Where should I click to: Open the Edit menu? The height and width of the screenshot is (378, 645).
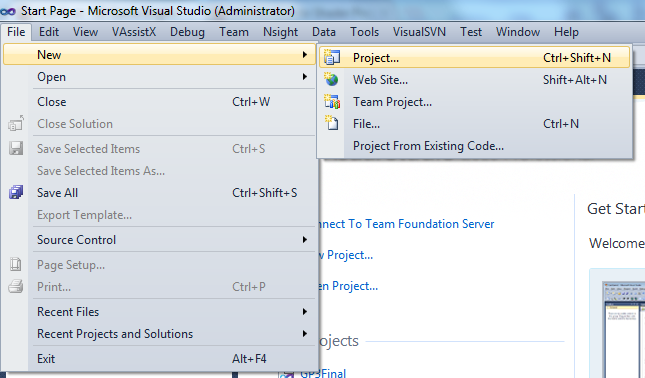(49, 32)
